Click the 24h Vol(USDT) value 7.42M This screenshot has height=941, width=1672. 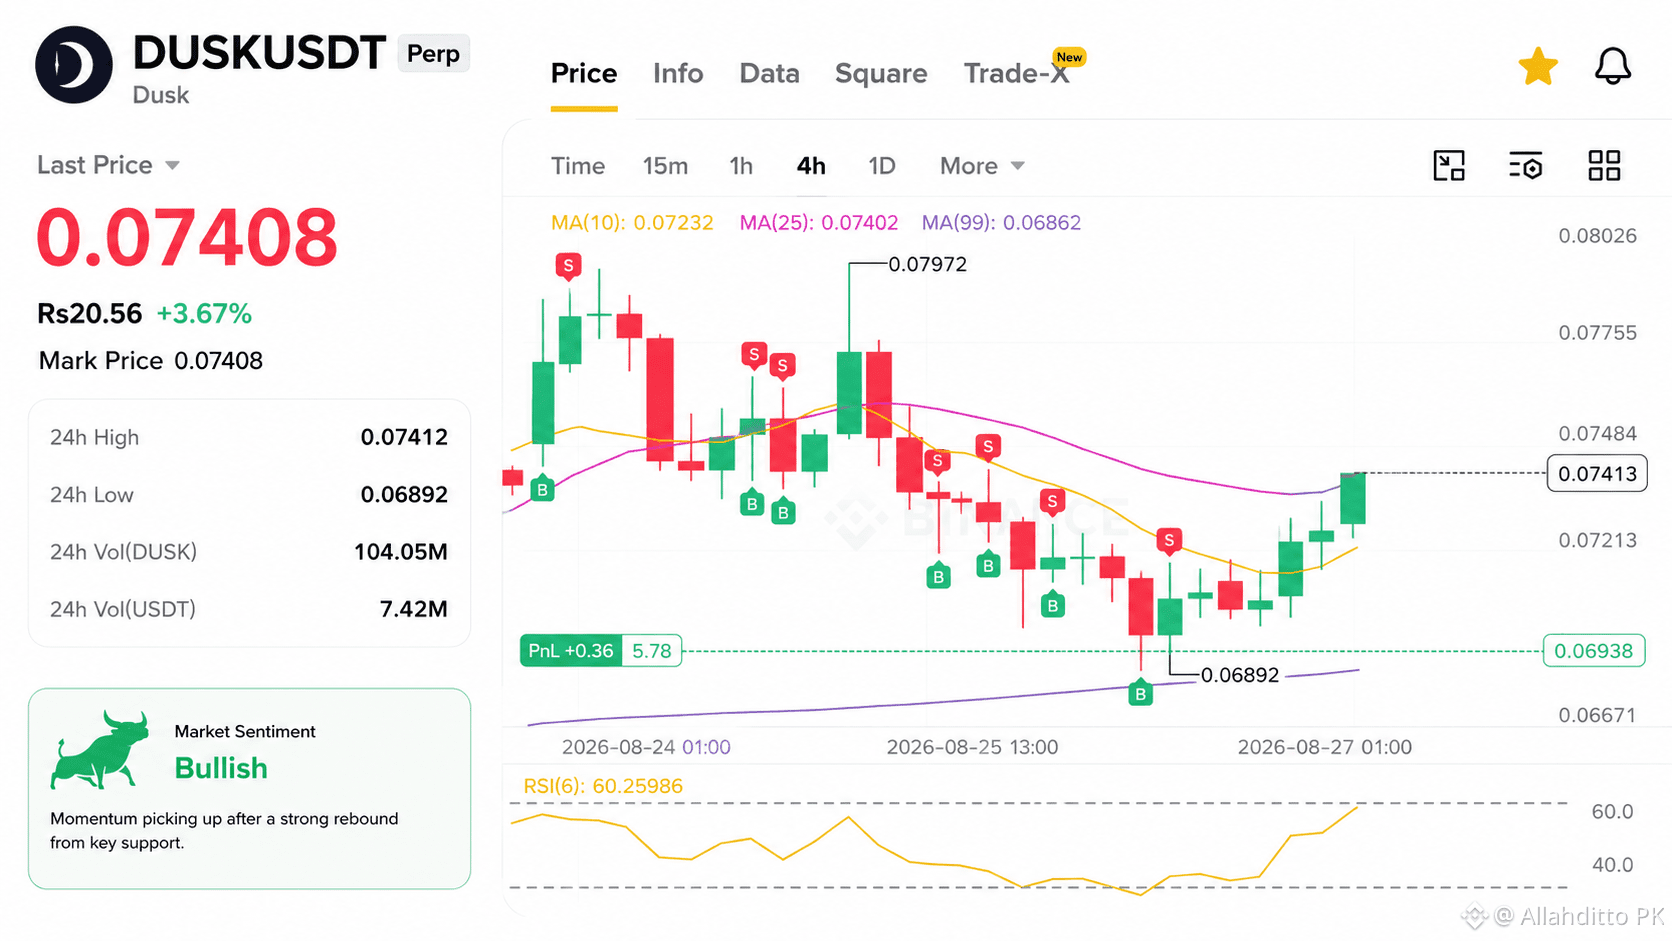414,609
